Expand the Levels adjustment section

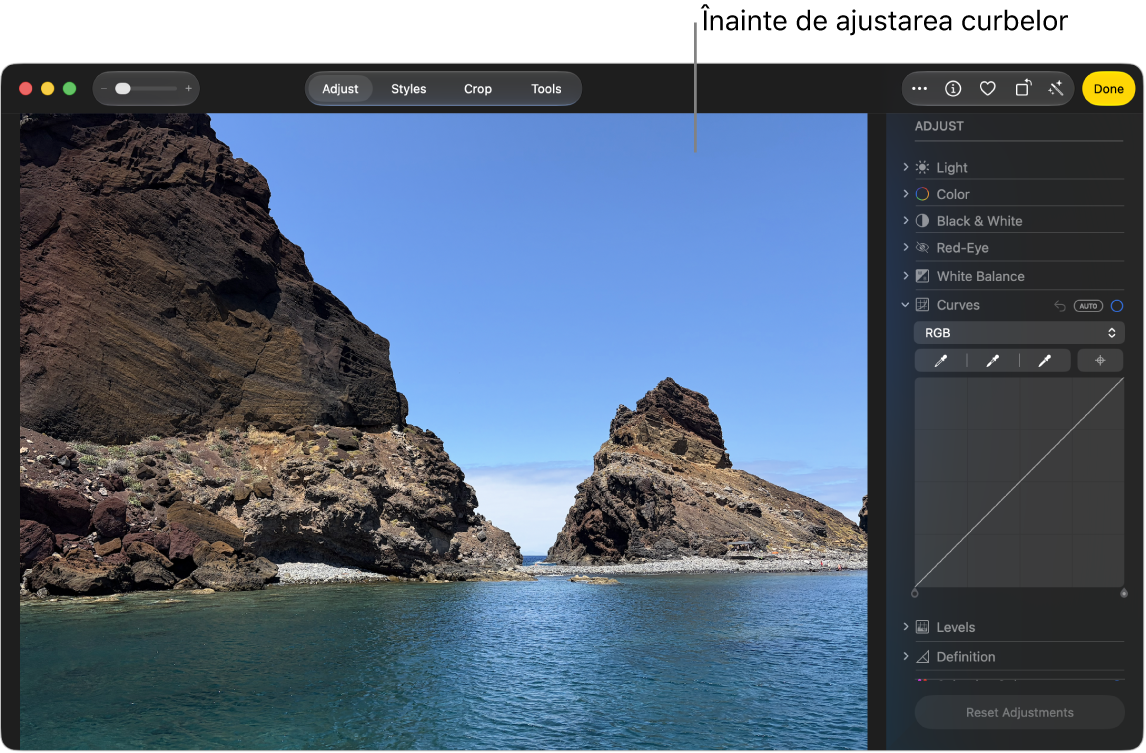tap(906, 627)
